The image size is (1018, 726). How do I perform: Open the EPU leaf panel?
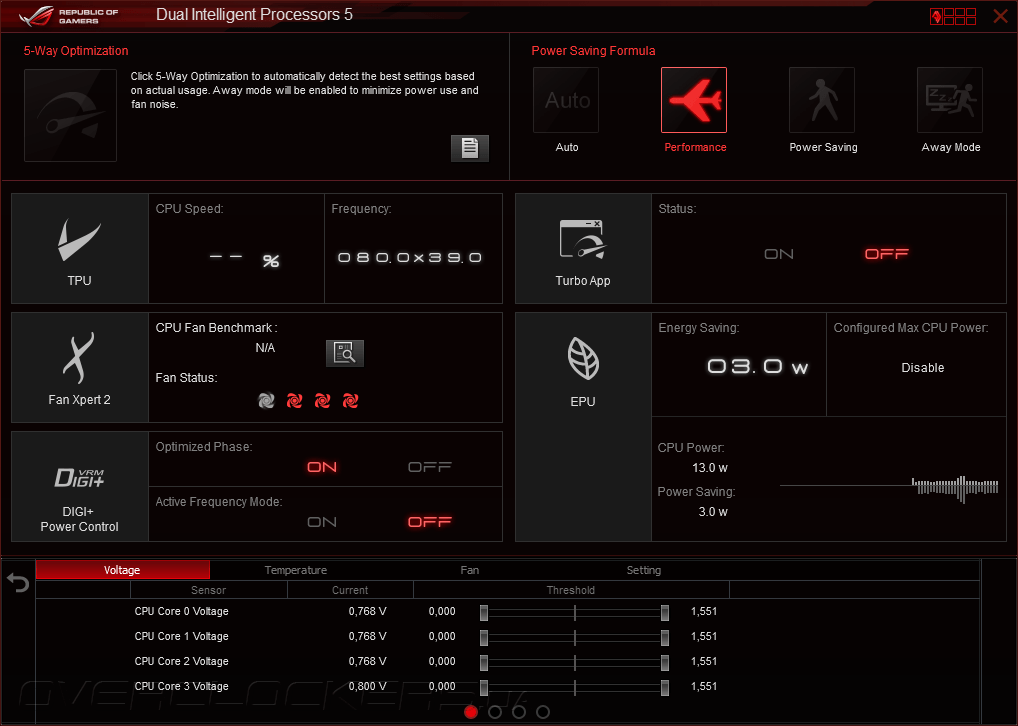click(x=583, y=427)
